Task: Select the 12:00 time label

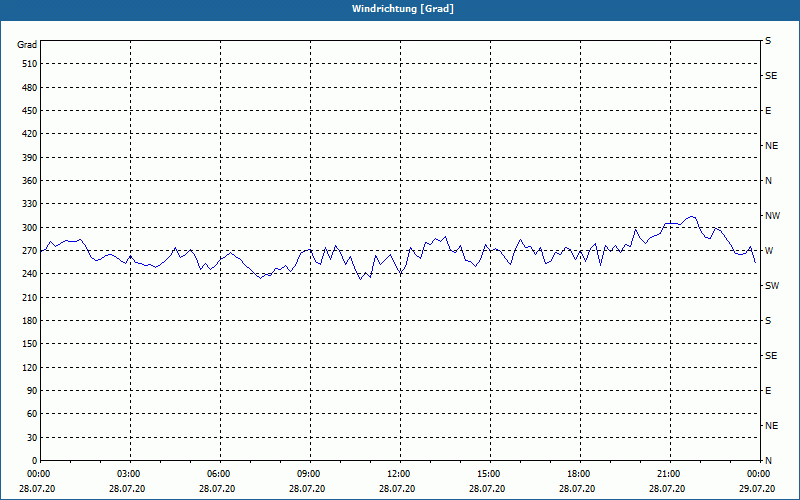Action: click(399, 474)
